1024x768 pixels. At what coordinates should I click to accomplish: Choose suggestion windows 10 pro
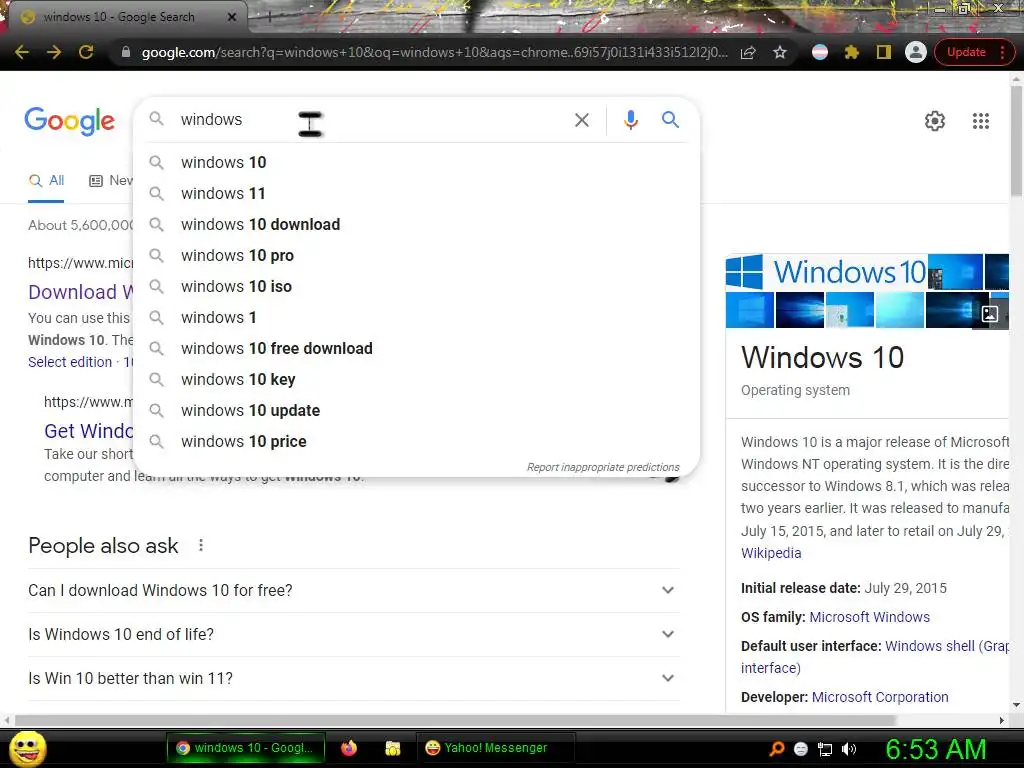[416, 255]
